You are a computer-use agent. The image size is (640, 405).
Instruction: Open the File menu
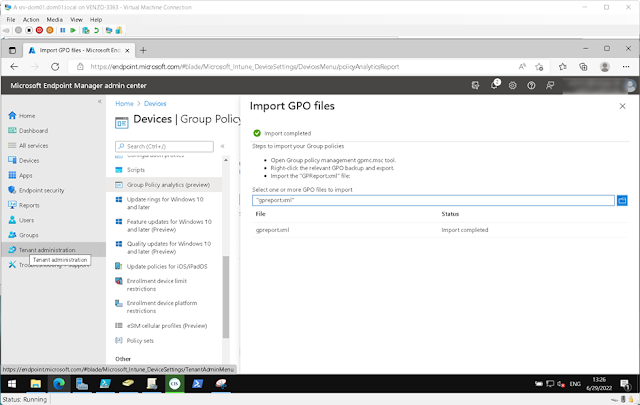pos(11,20)
